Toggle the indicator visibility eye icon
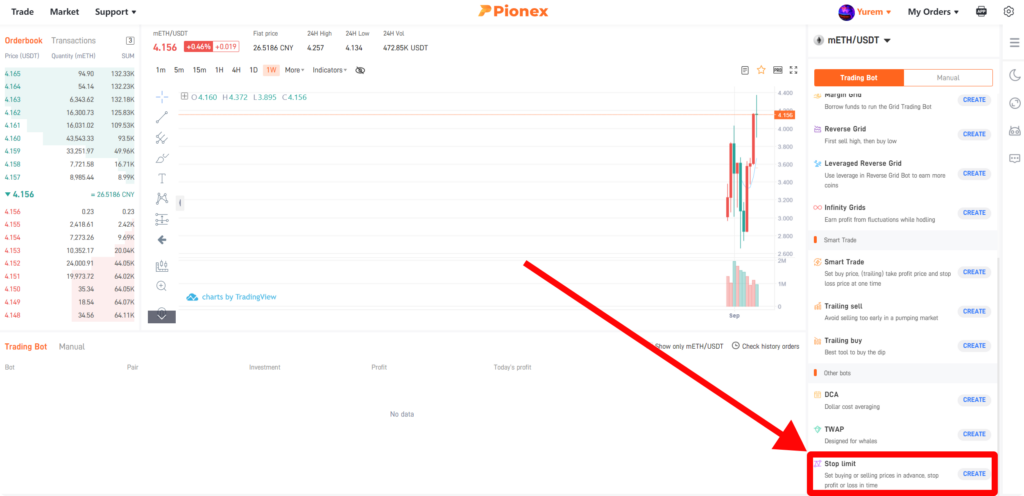 click(x=360, y=70)
